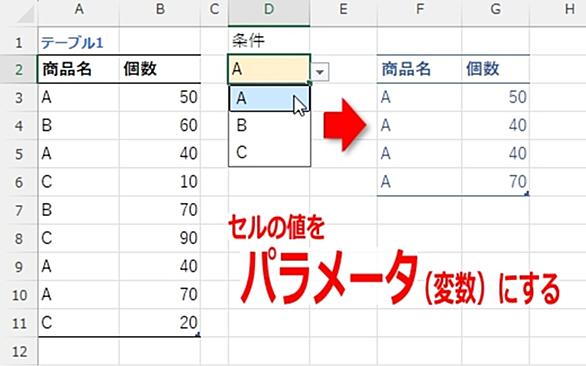Click cell A3 containing A
Image resolution: width=586 pixels, height=366 pixels.
tap(78, 98)
